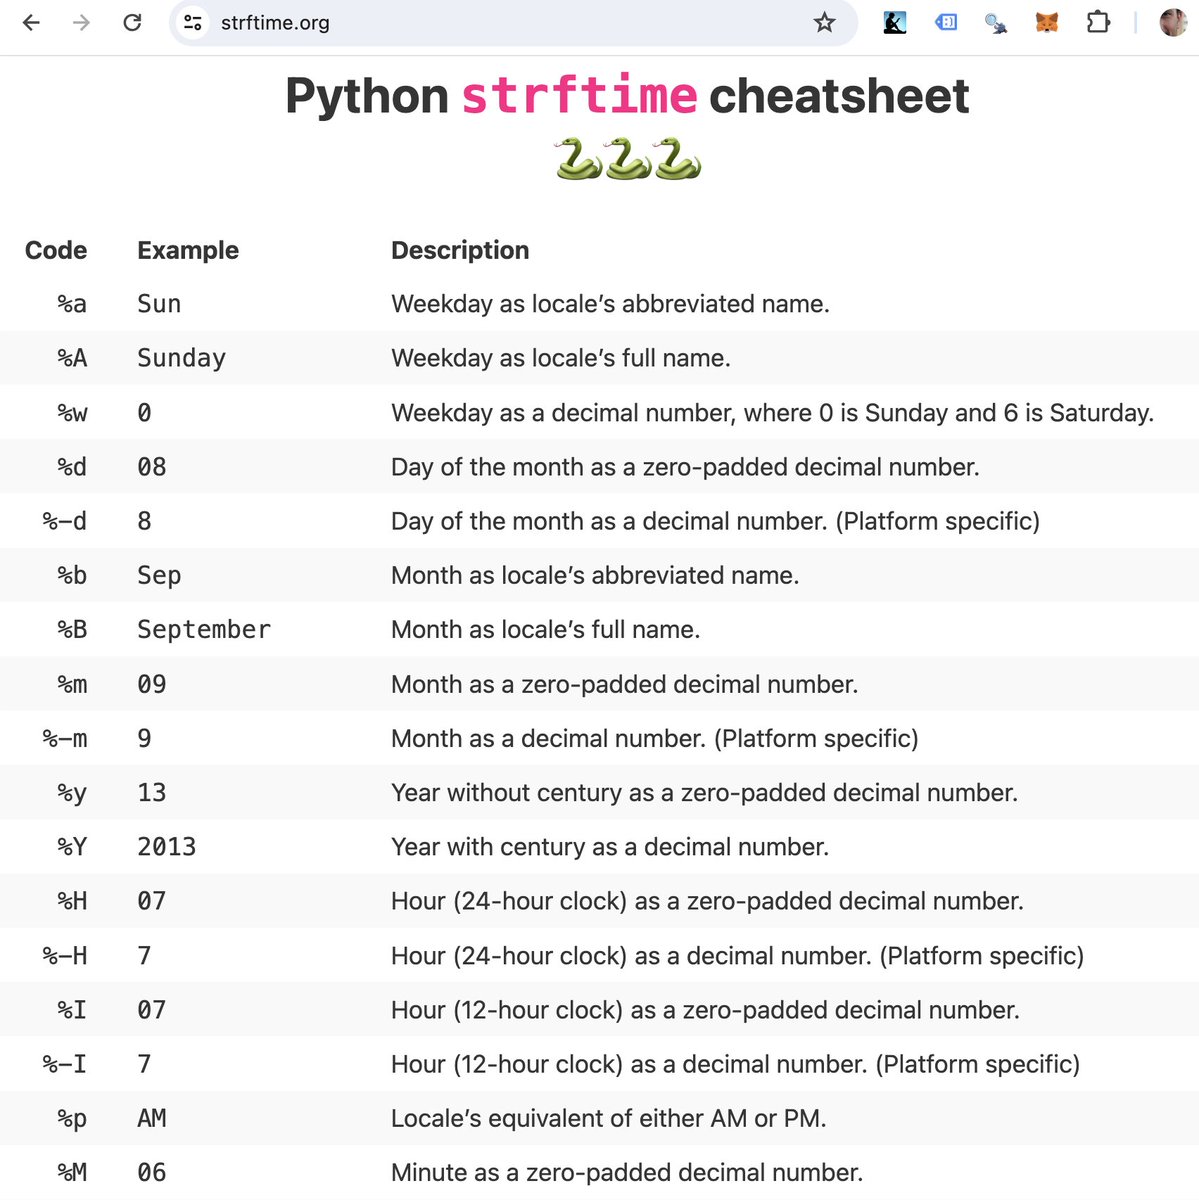The height and width of the screenshot is (1200, 1199).
Task: Click the Sunday example text
Action: pyautogui.click(x=181, y=358)
